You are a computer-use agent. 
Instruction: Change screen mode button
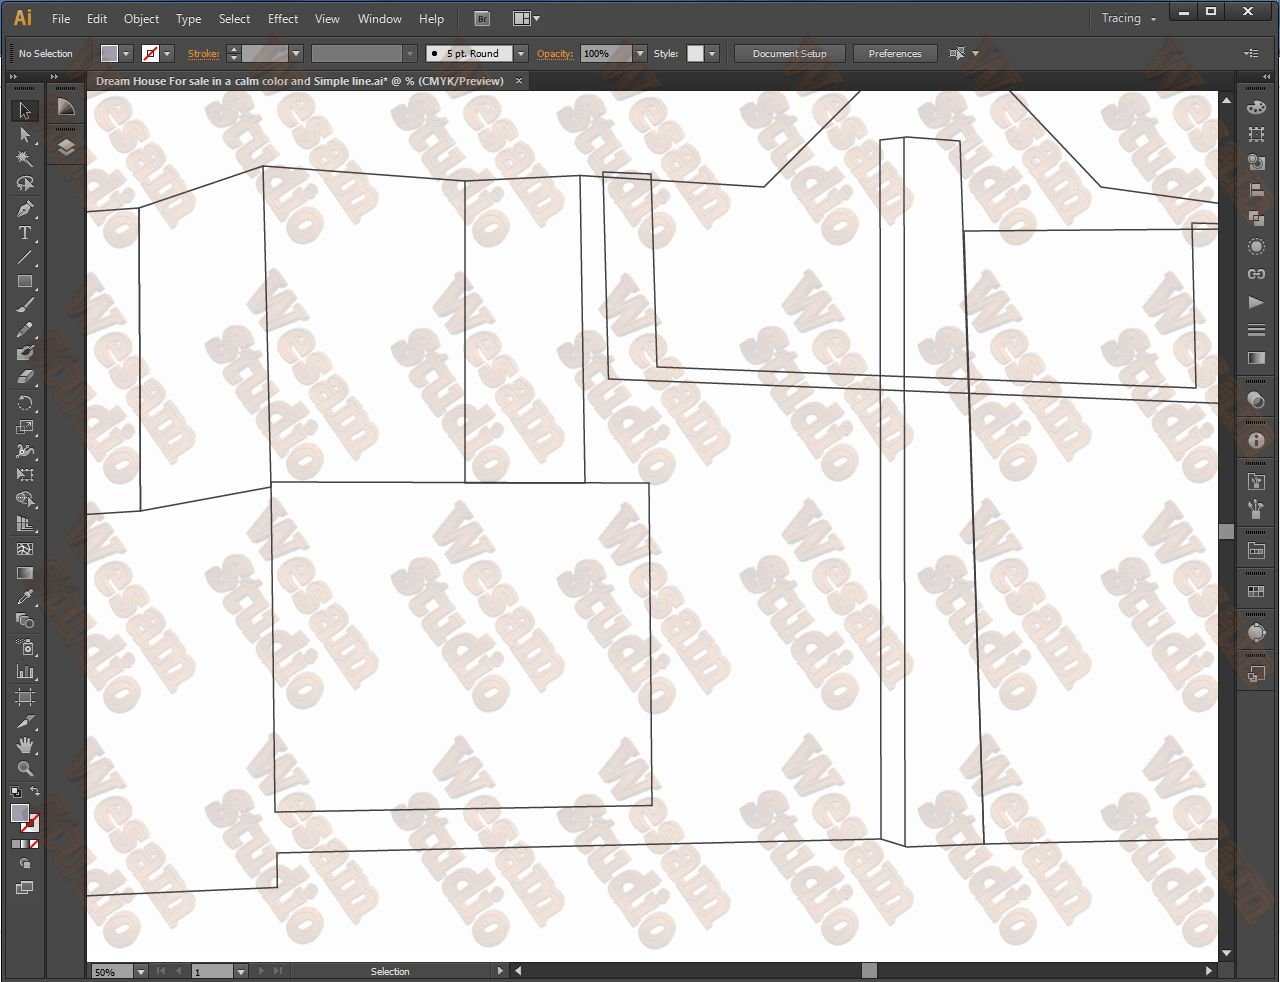click(25, 887)
